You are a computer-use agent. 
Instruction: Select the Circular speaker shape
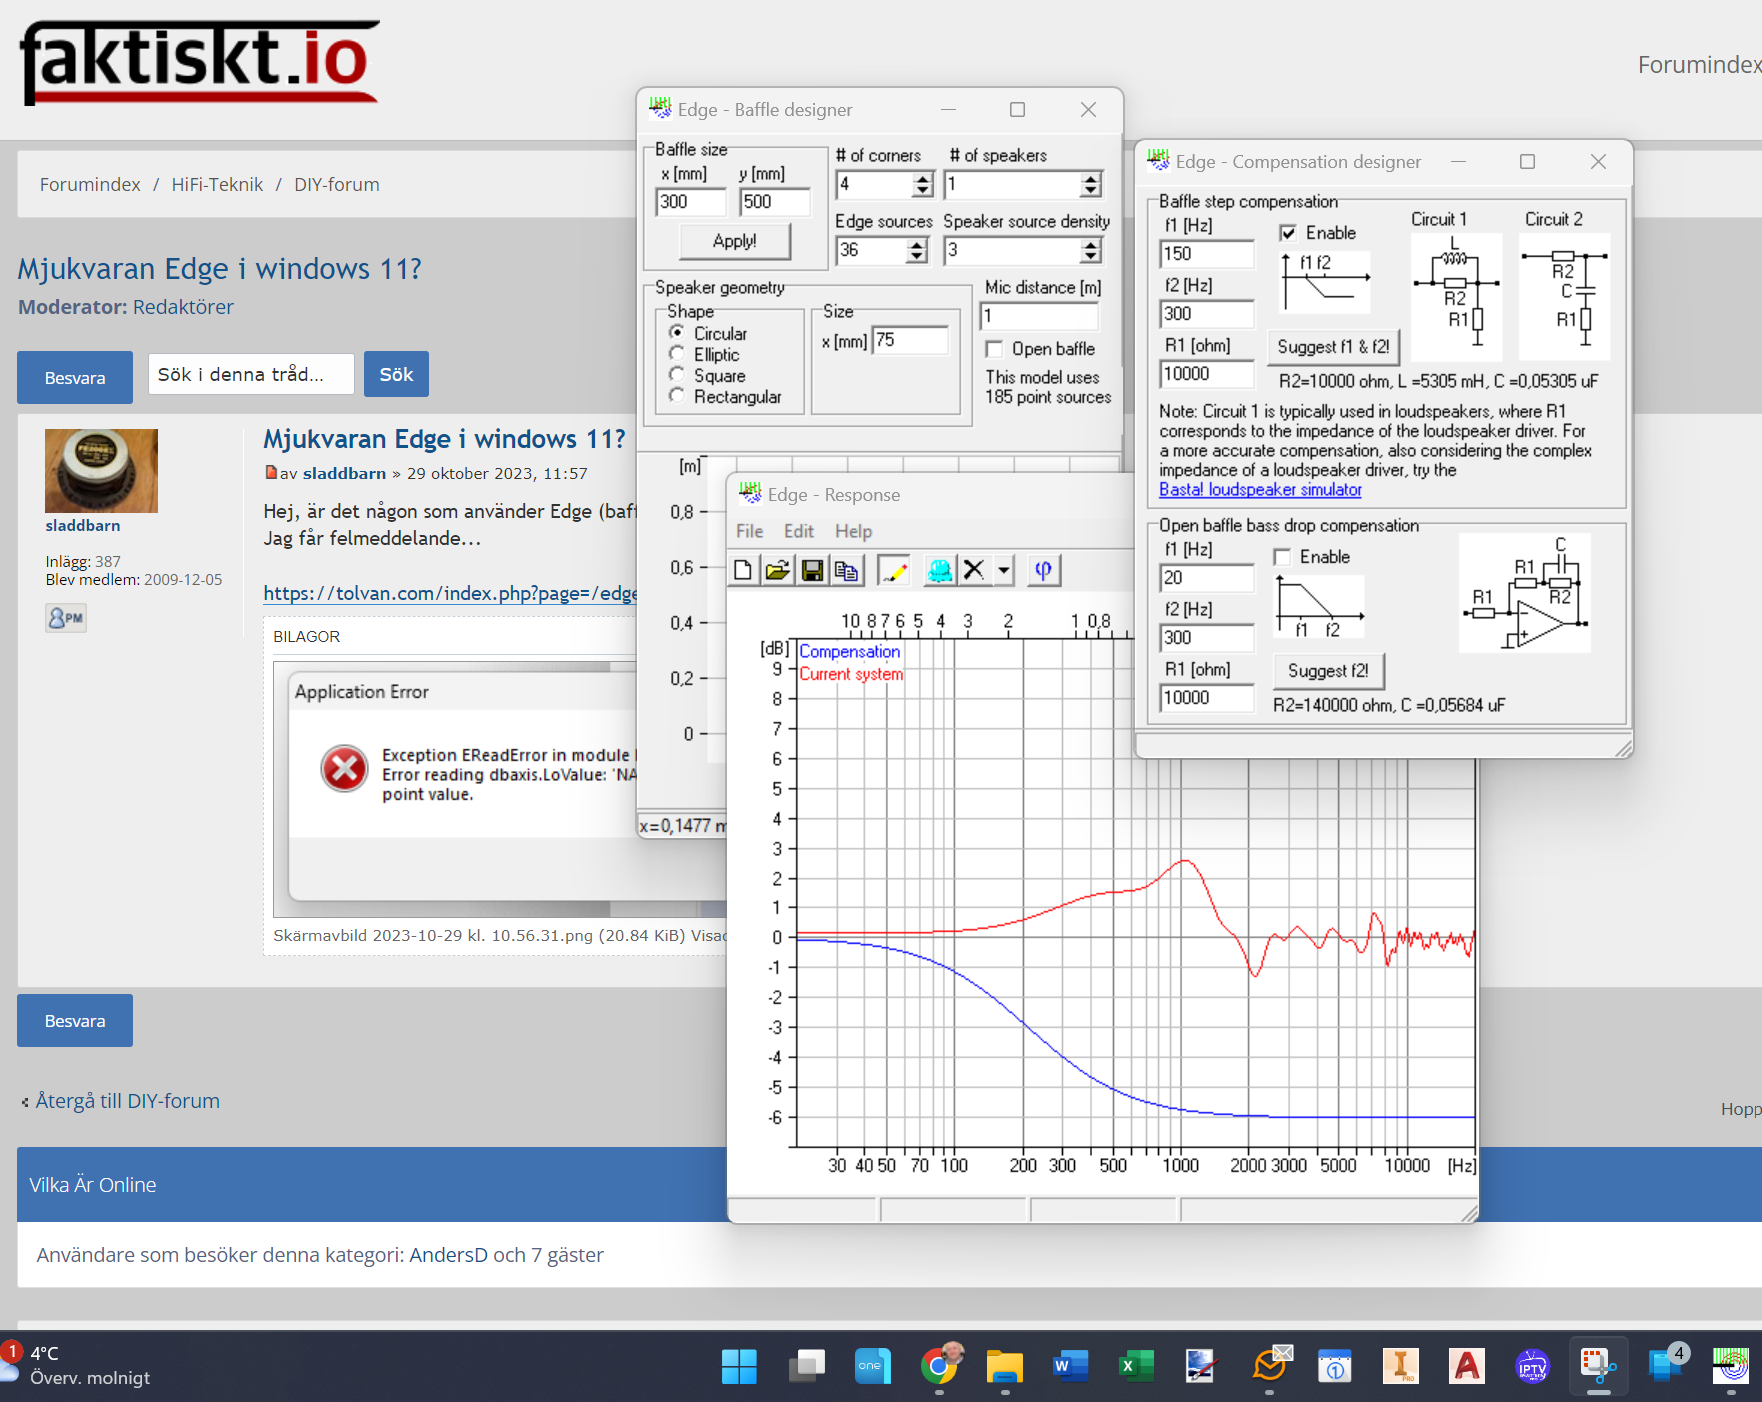[677, 333]
